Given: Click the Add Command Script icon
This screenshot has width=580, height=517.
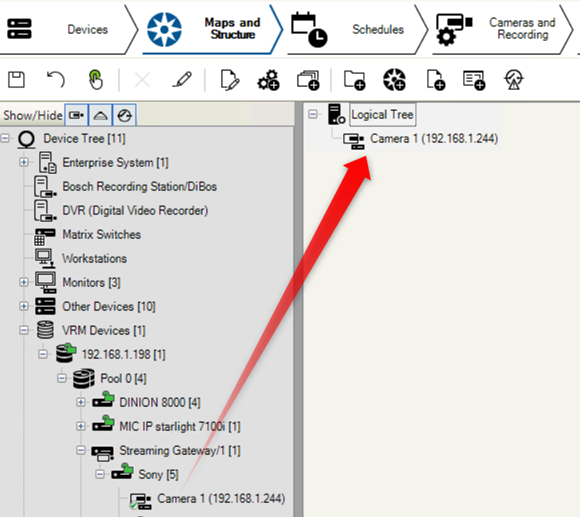Looking at the screenshot, I should click(474, 80).
